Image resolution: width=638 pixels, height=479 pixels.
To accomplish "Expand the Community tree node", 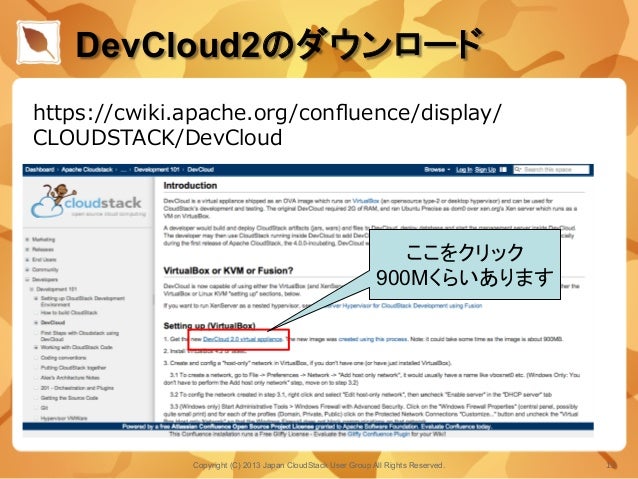I will tap(27, 270).
